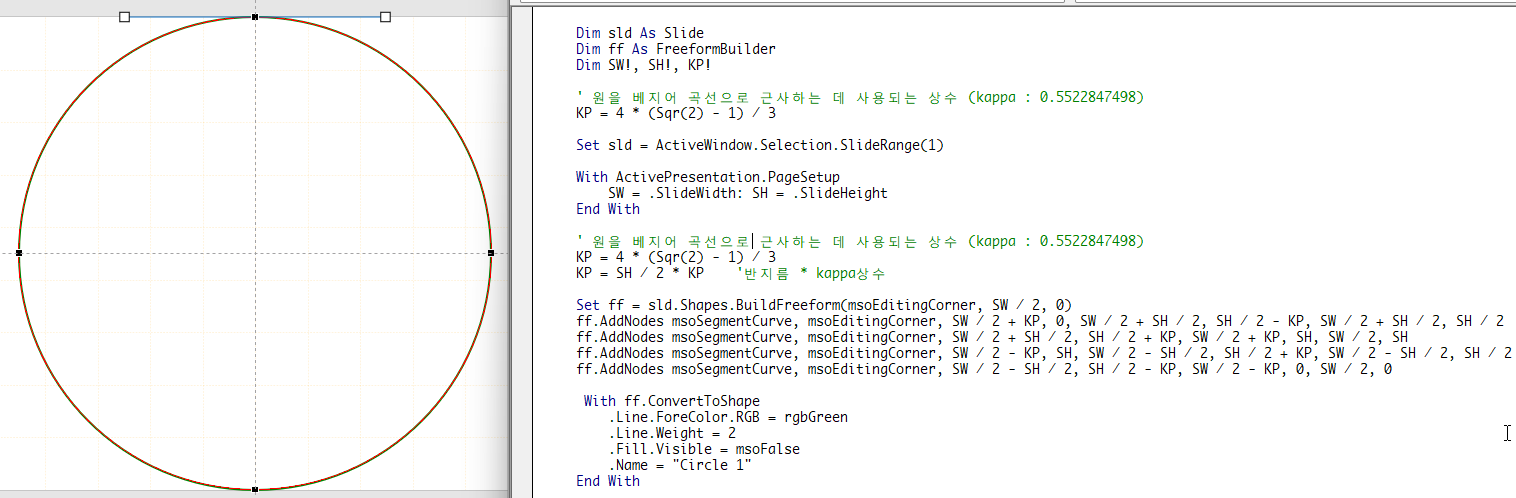Select the top edit point of the circle
Image resolution: width=1516 pixels, height=498 pixels.
(x=255, y=17)
